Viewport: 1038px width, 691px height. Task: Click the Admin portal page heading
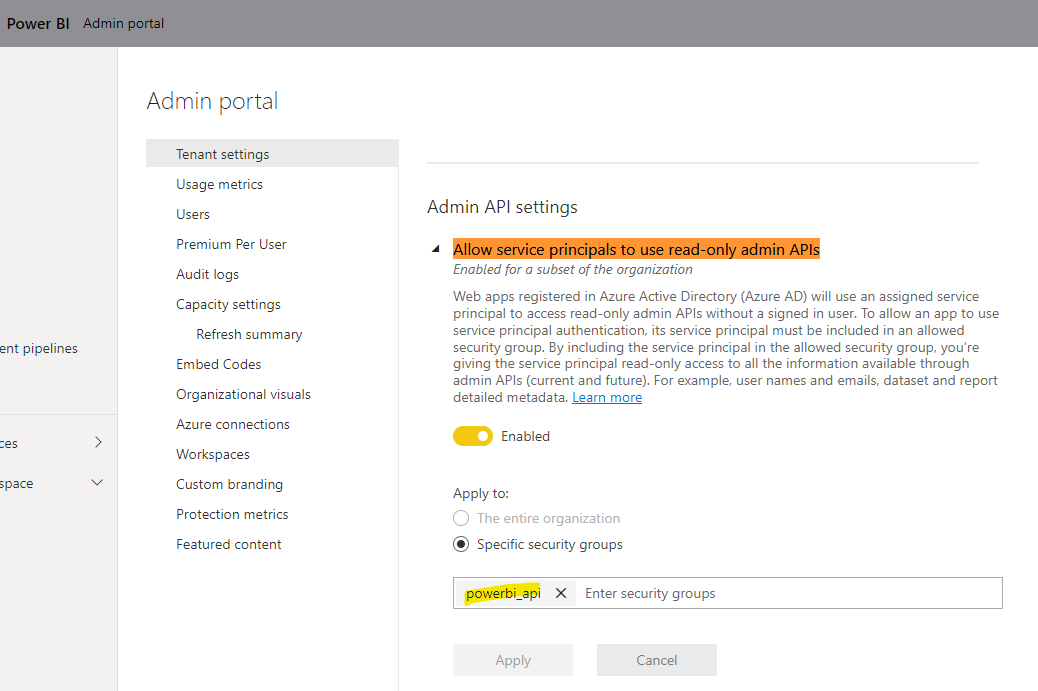pos(212,101)
